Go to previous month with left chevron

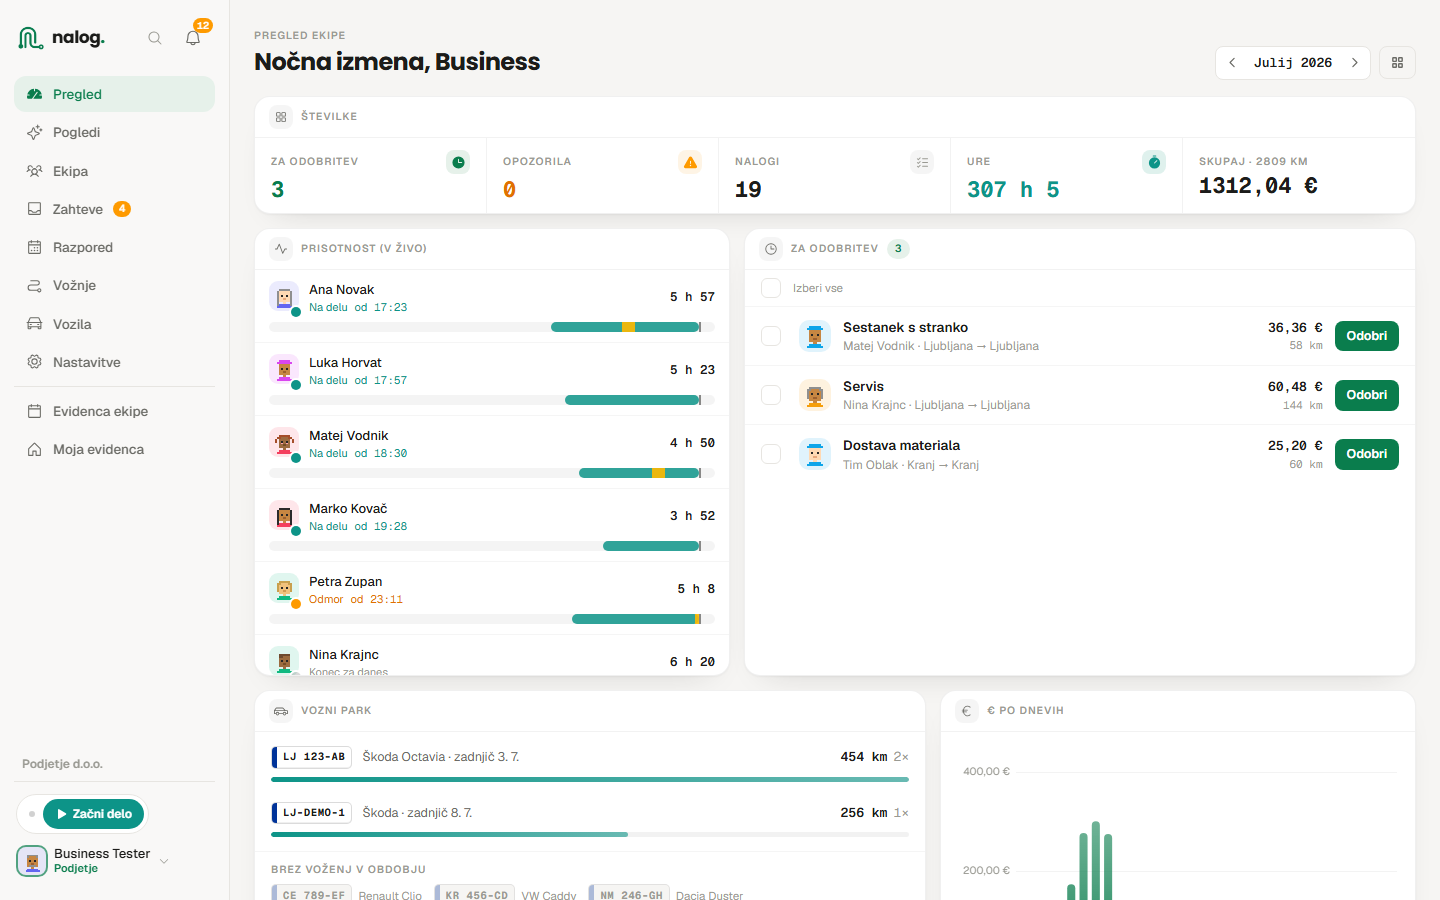tap(1232, 62)
